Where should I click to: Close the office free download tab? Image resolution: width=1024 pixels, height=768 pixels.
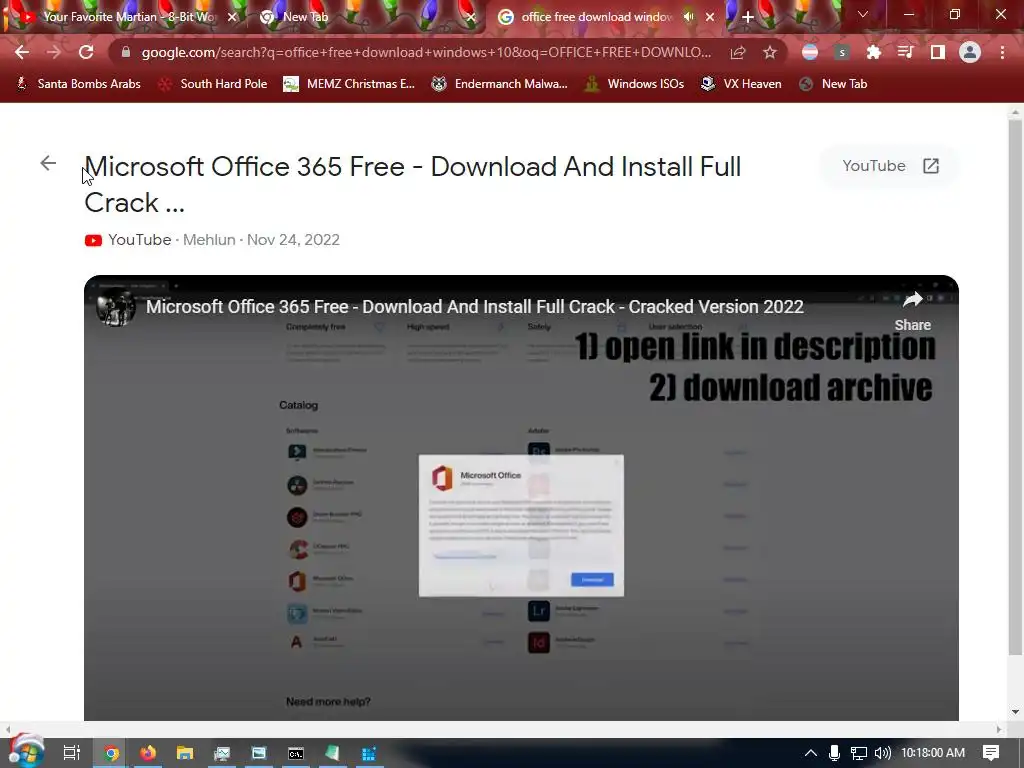(710, 17)
